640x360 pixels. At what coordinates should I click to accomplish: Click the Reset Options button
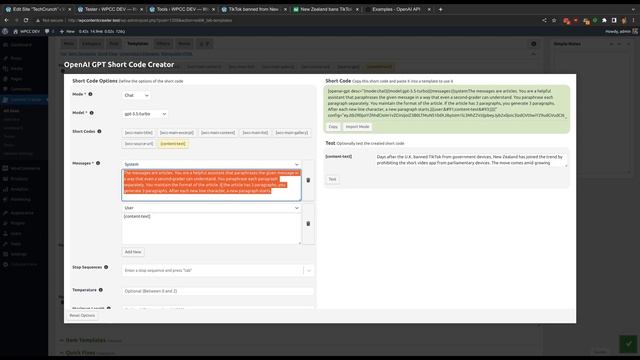[82, 316]
